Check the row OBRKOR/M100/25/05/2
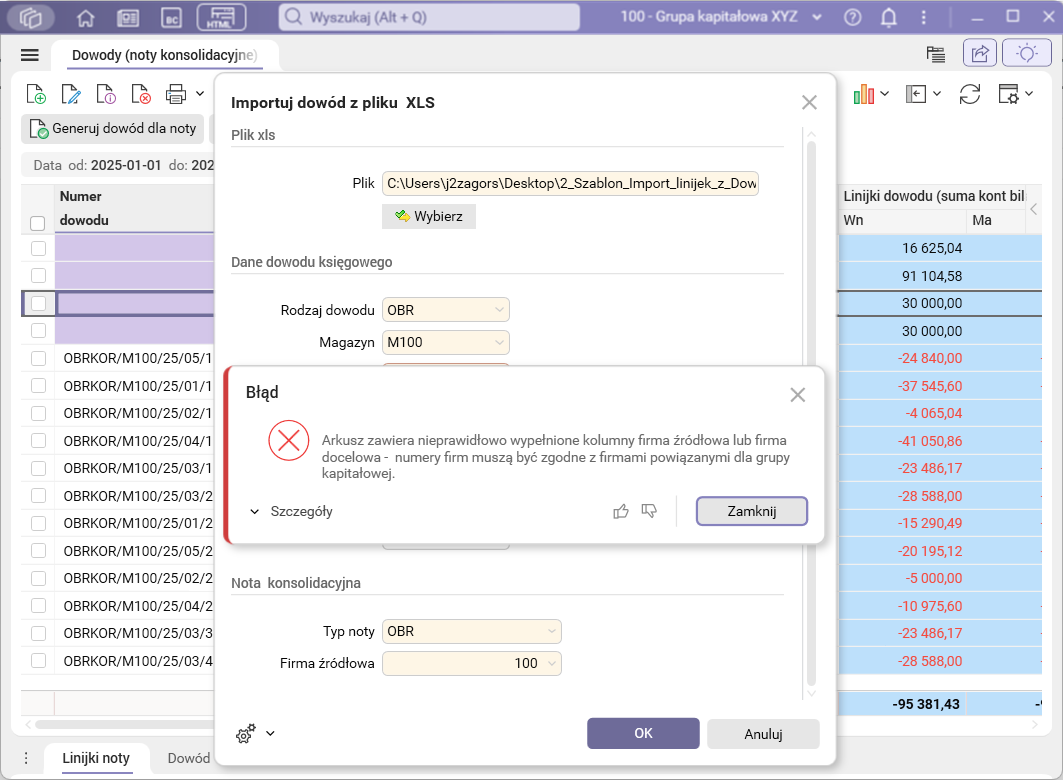1063x780 pixels. 39,551
